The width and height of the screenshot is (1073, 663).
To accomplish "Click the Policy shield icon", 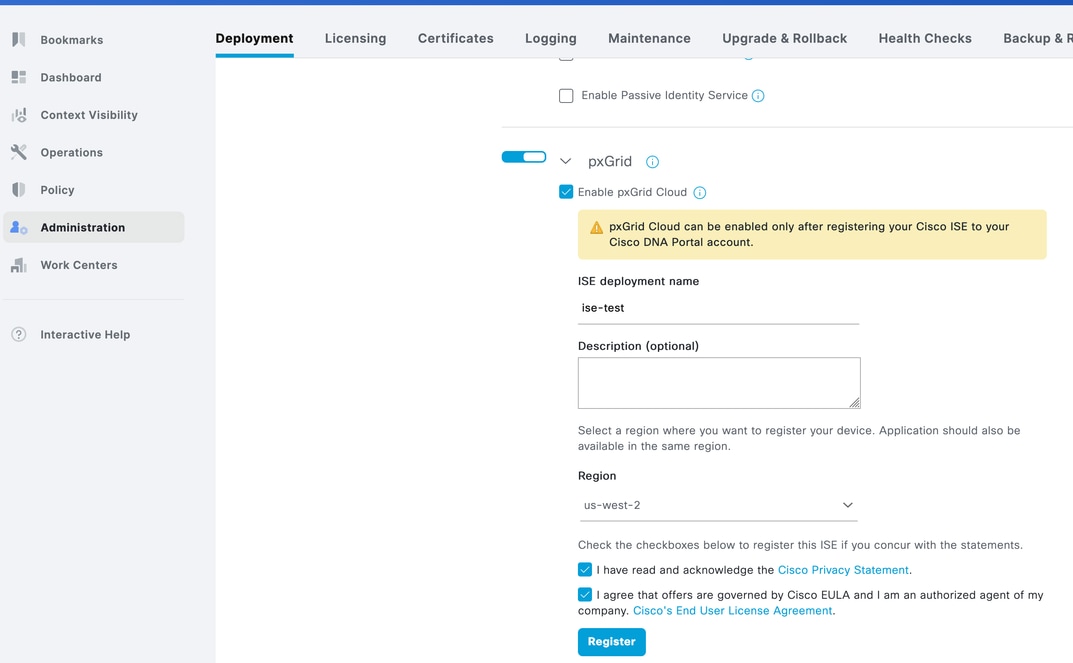I will pyautogui.click(x=18, y=190).
